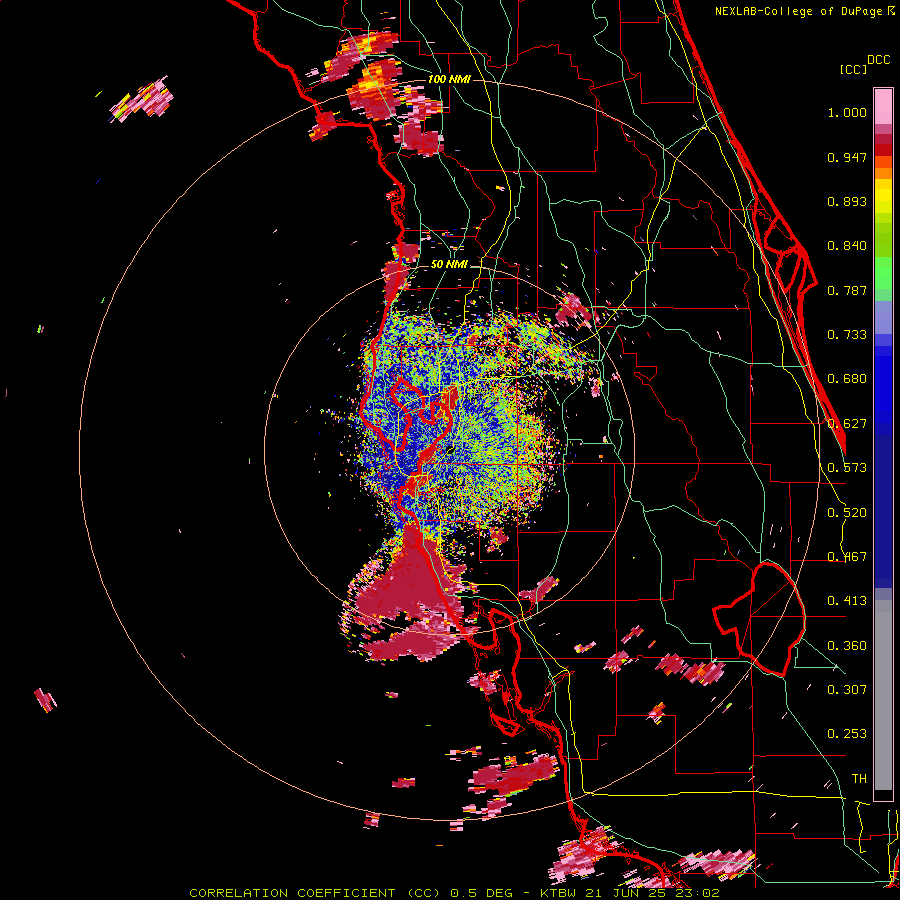Click the 0.680 scale value

(x=847, y=379)
